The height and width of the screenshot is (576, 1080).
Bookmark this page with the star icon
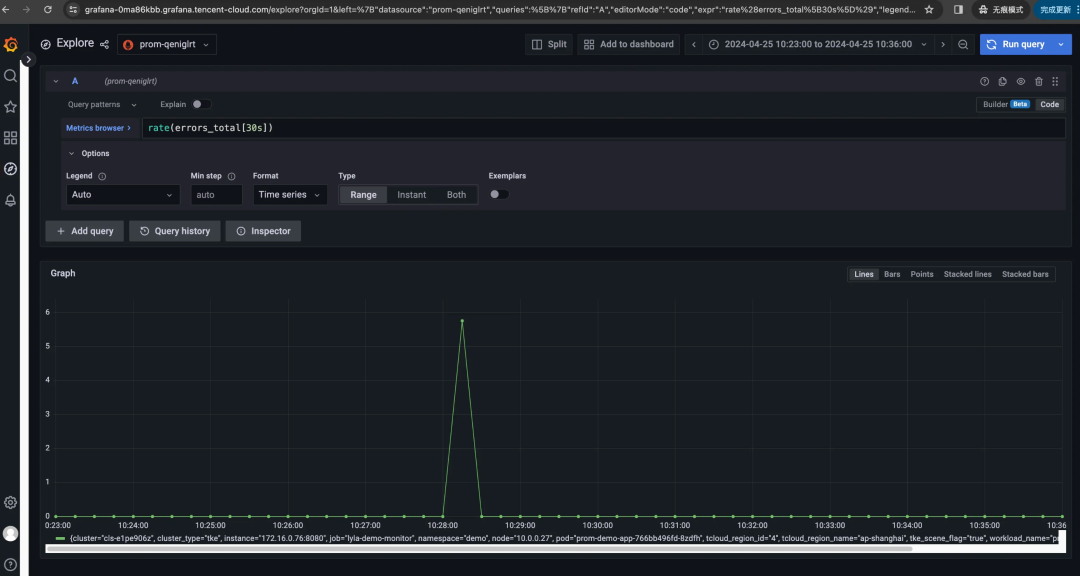click(928, 10)
